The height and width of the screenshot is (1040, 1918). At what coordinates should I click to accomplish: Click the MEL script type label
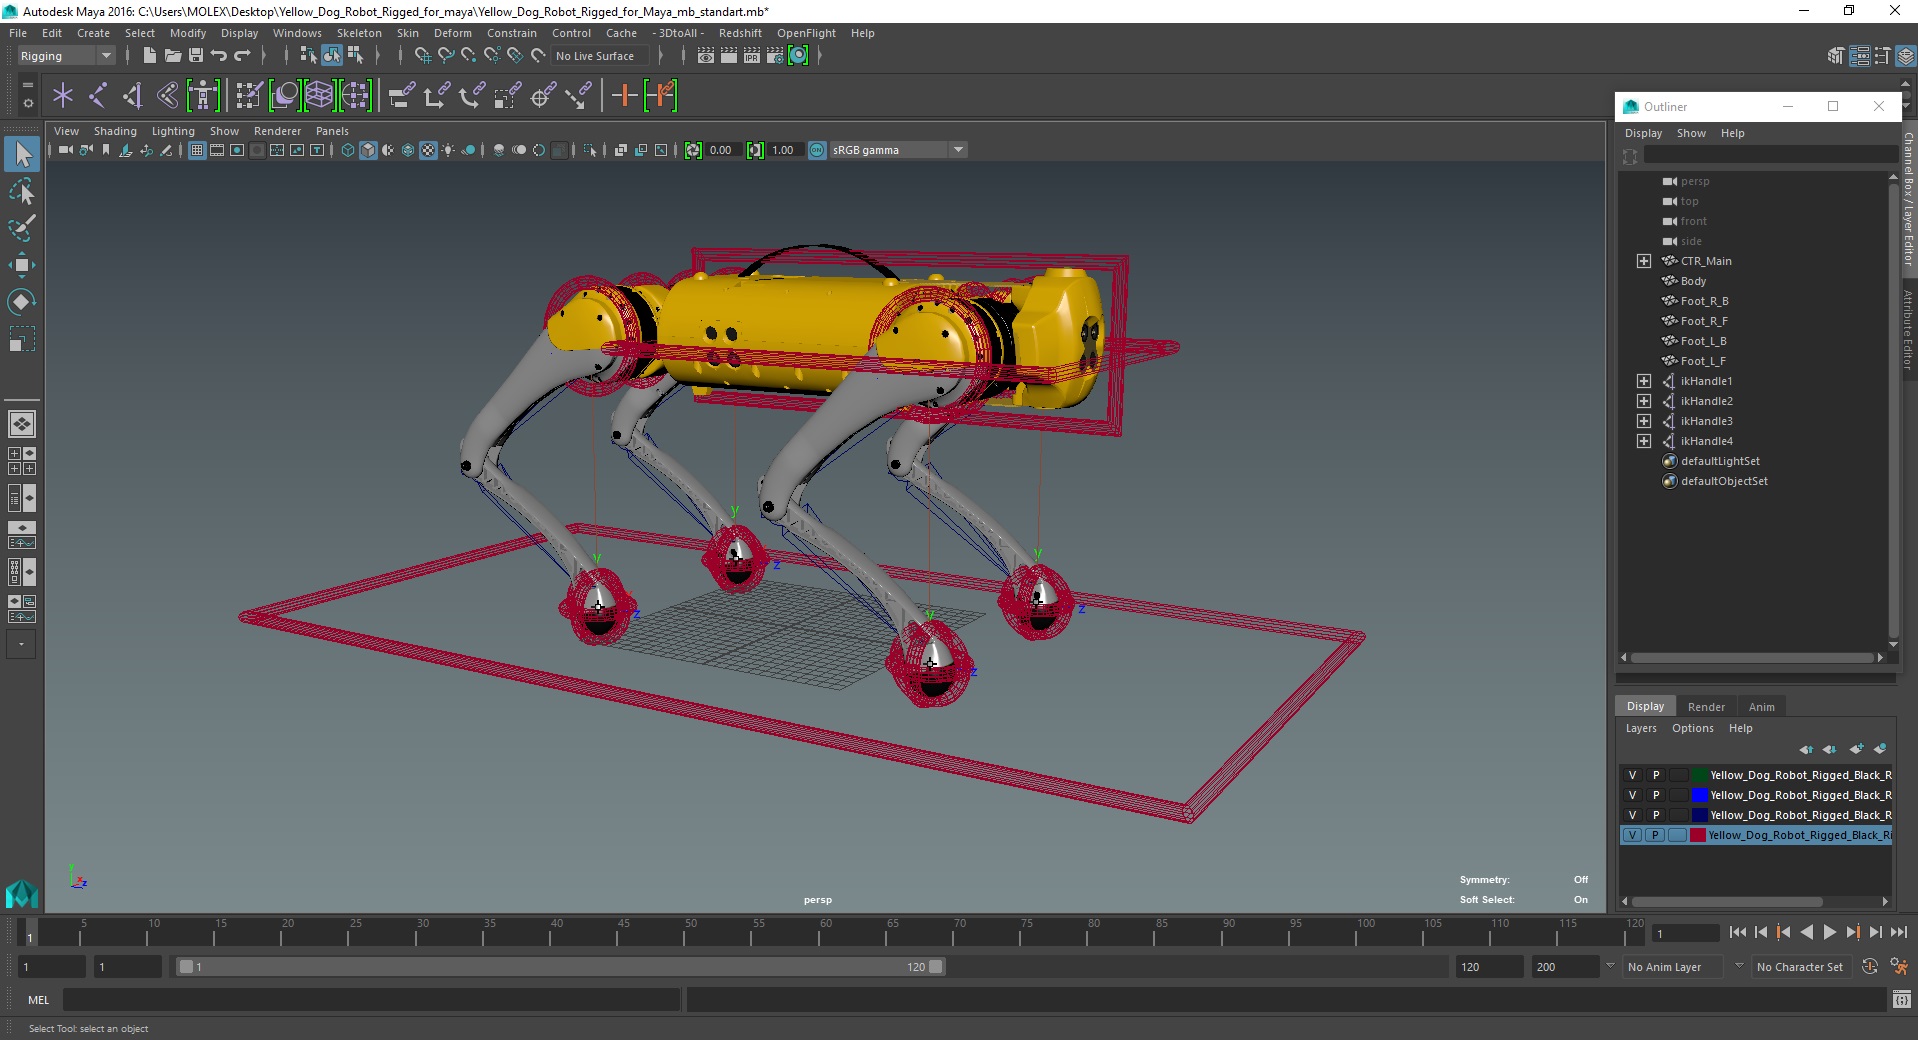tap(38, 1000)
